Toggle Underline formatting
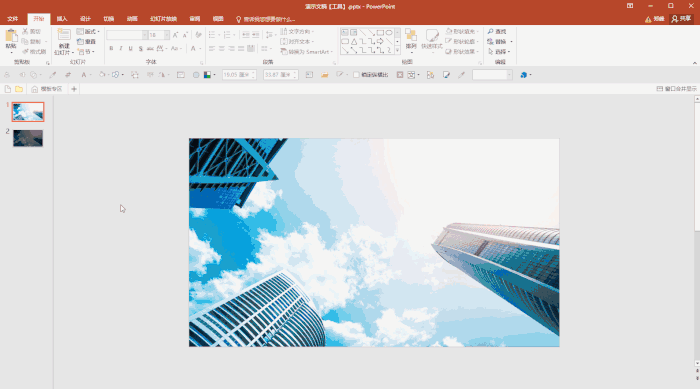 click(130, 48)
